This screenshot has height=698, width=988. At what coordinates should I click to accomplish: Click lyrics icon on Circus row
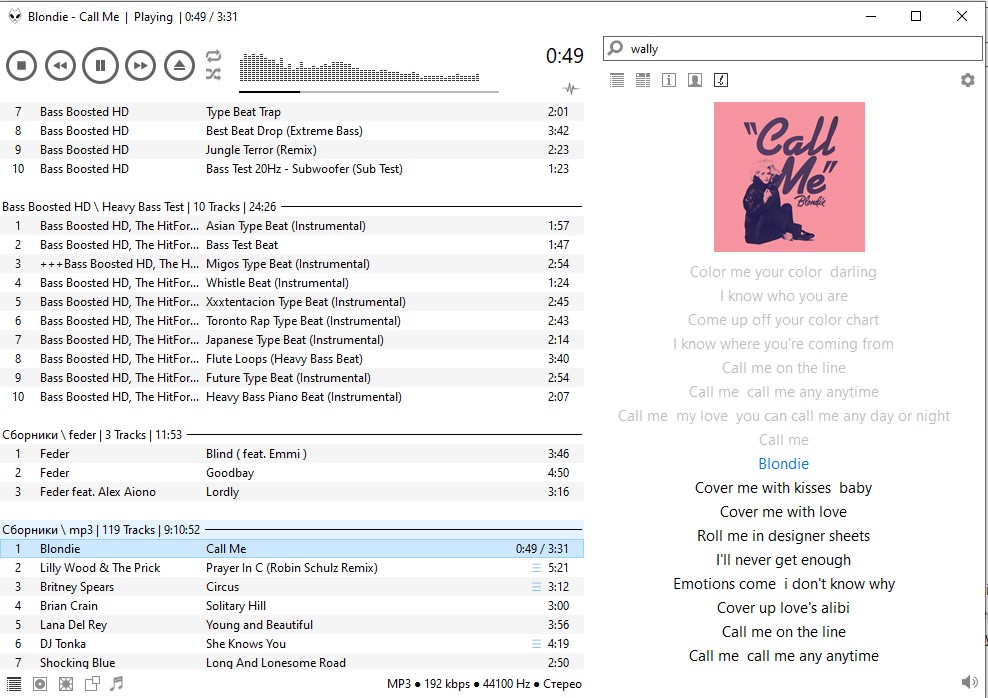(x=536, y=586)
